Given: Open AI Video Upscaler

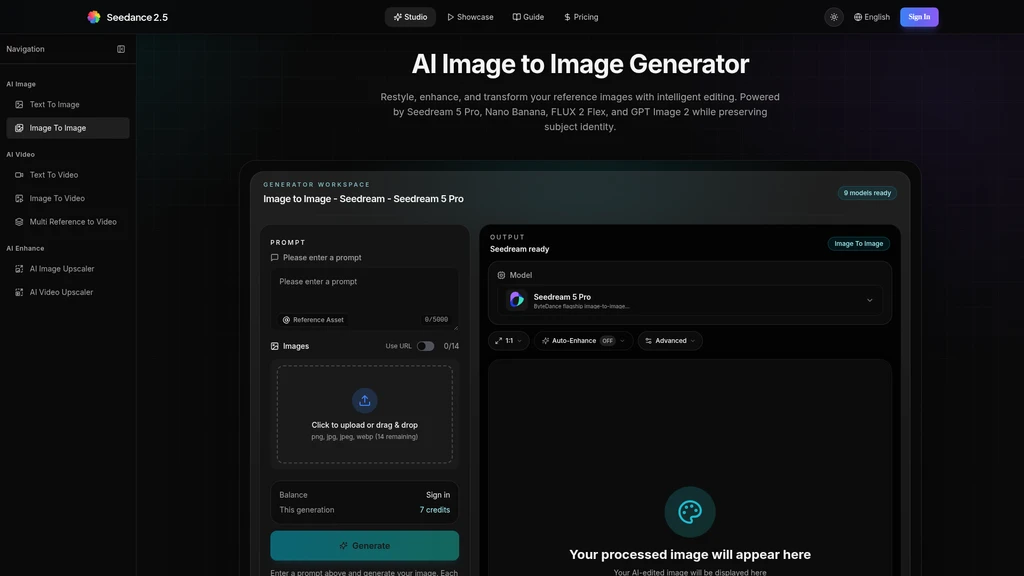Looking at the screenshot, I should click(68, 293).
